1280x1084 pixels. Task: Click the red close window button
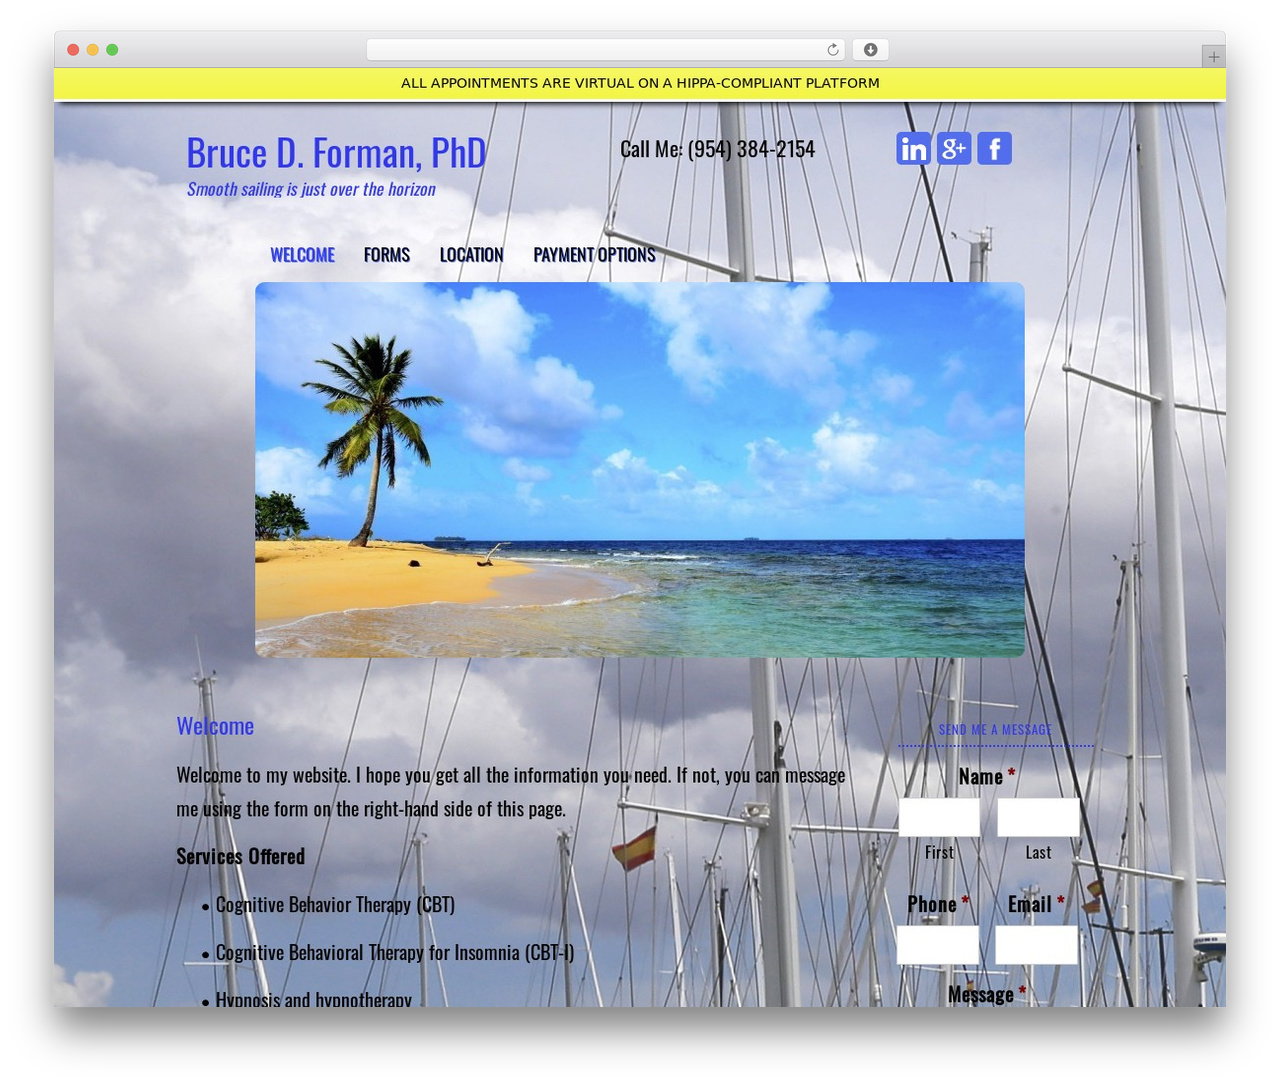pos(73,50)
